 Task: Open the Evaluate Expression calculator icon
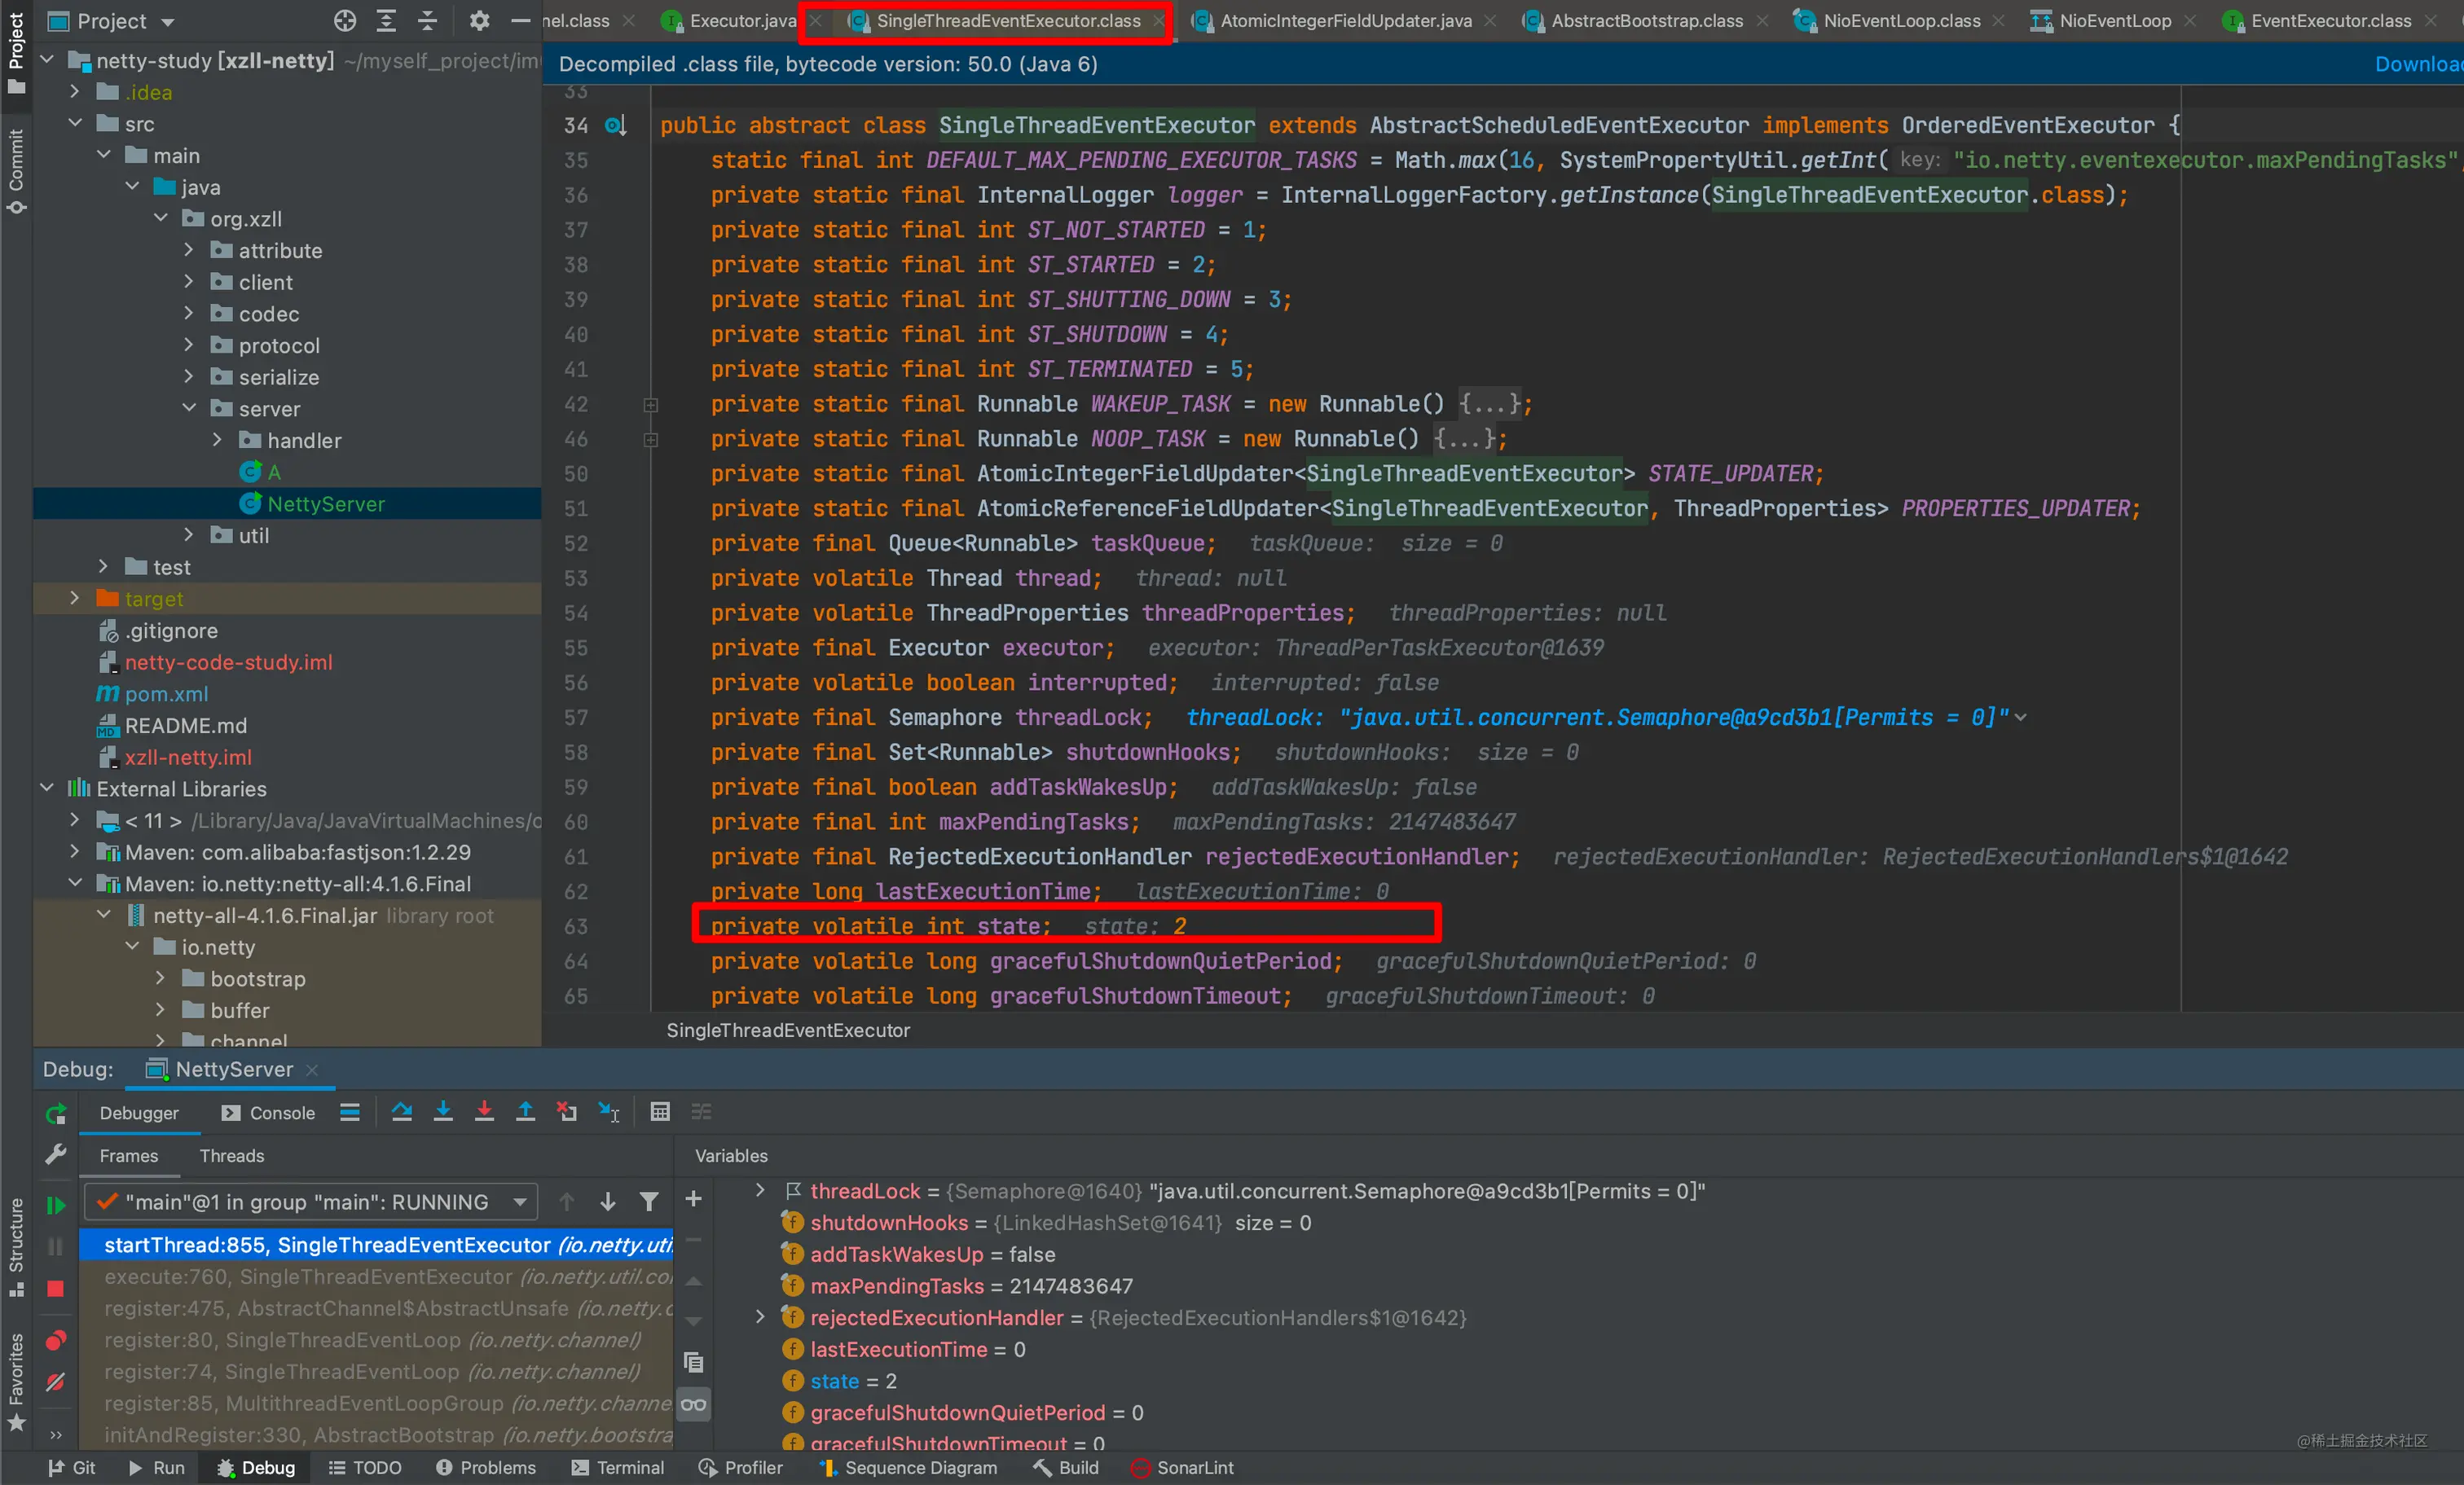point(660,1112)
